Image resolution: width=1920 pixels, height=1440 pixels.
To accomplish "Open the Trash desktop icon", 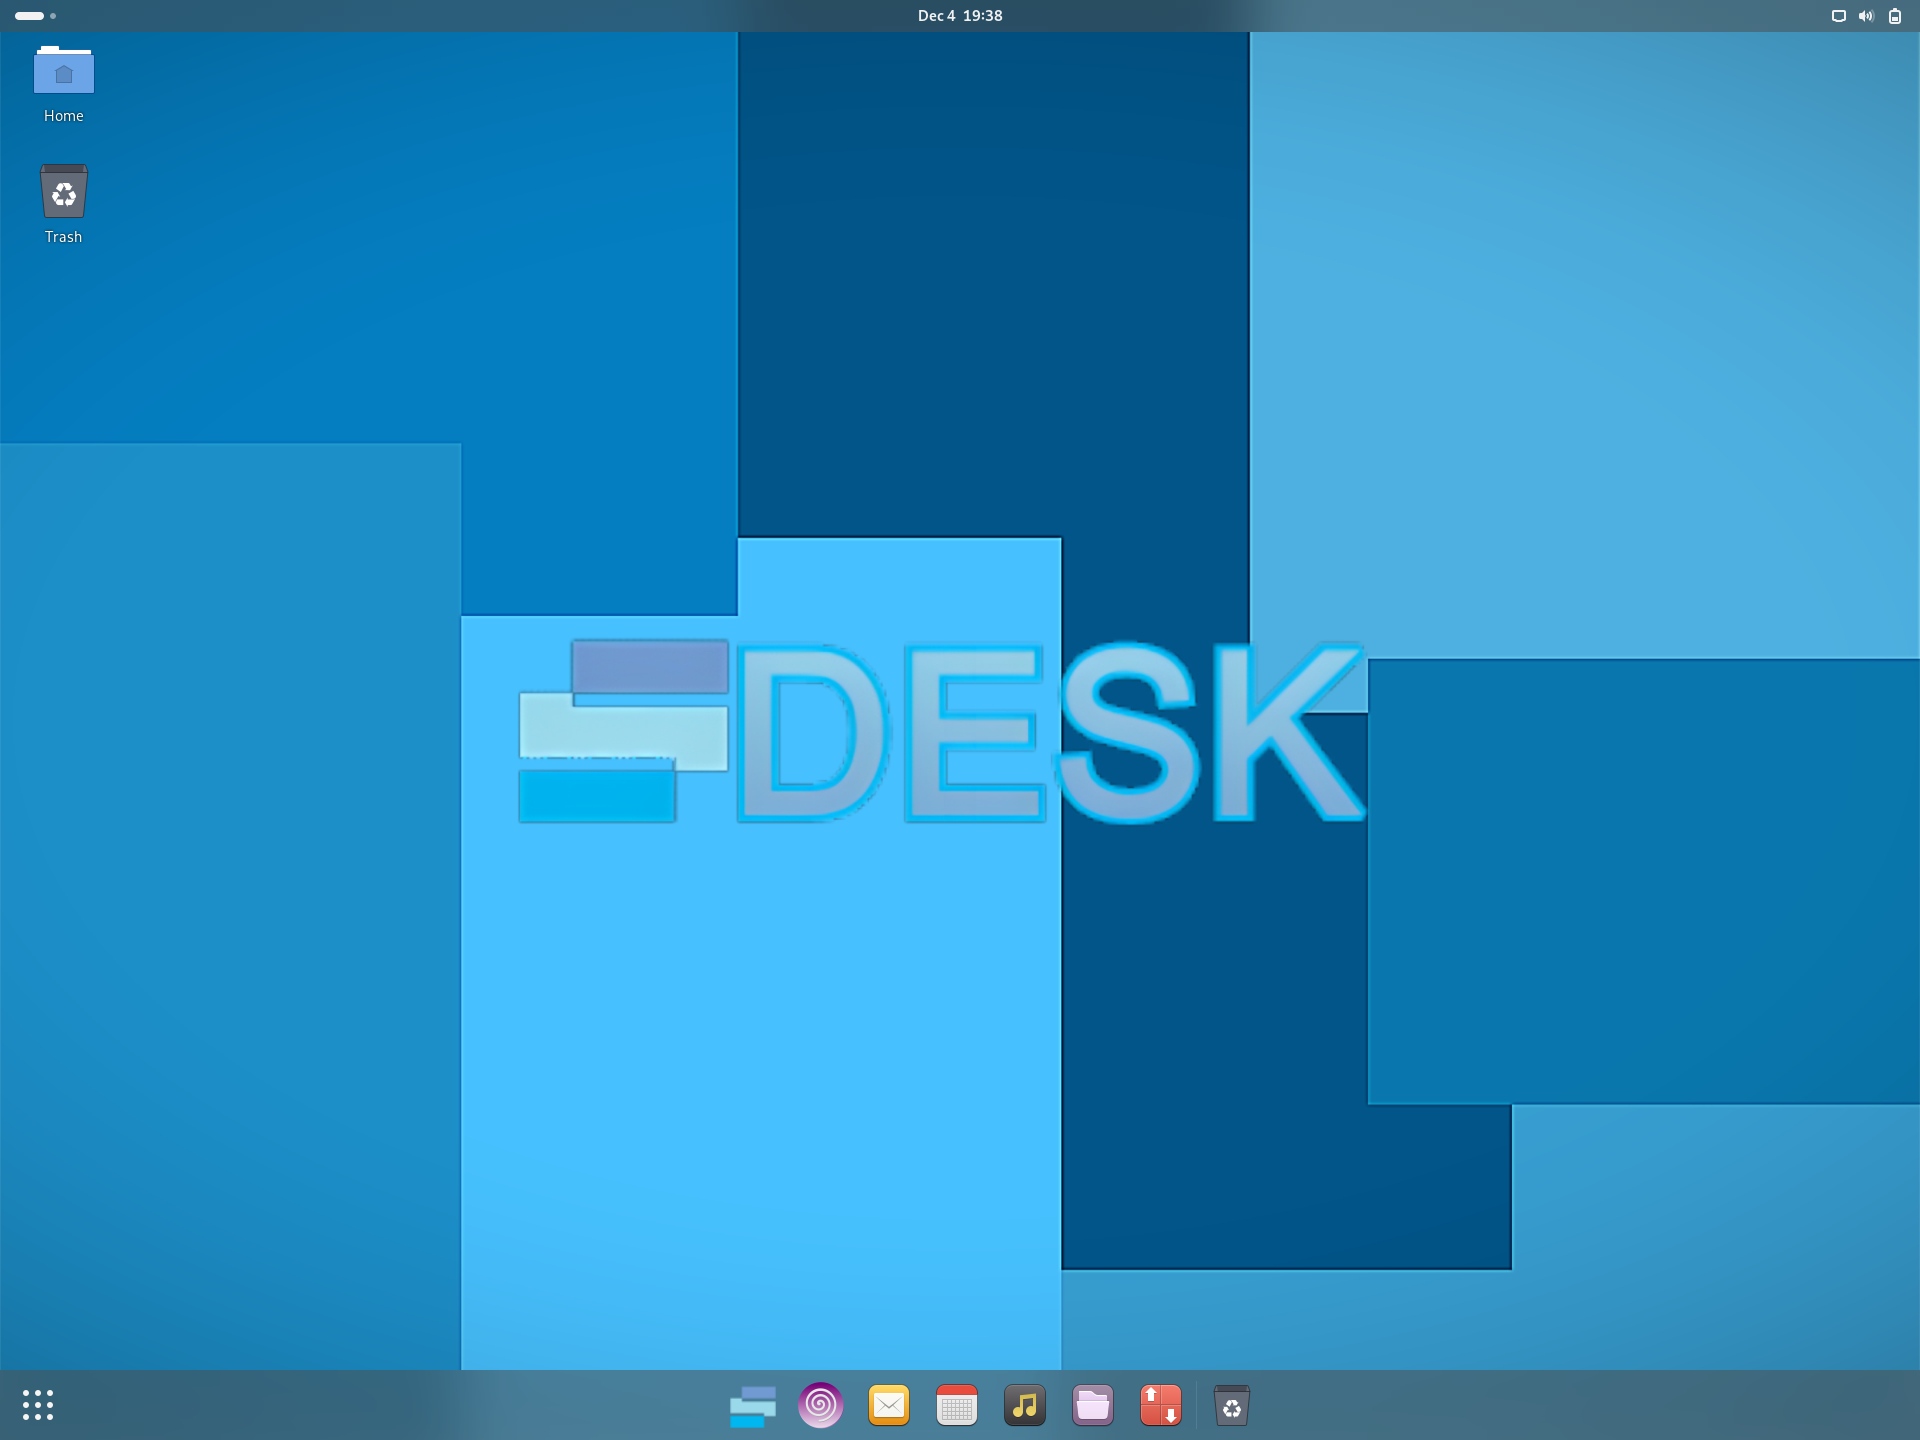I will (63, 204).
